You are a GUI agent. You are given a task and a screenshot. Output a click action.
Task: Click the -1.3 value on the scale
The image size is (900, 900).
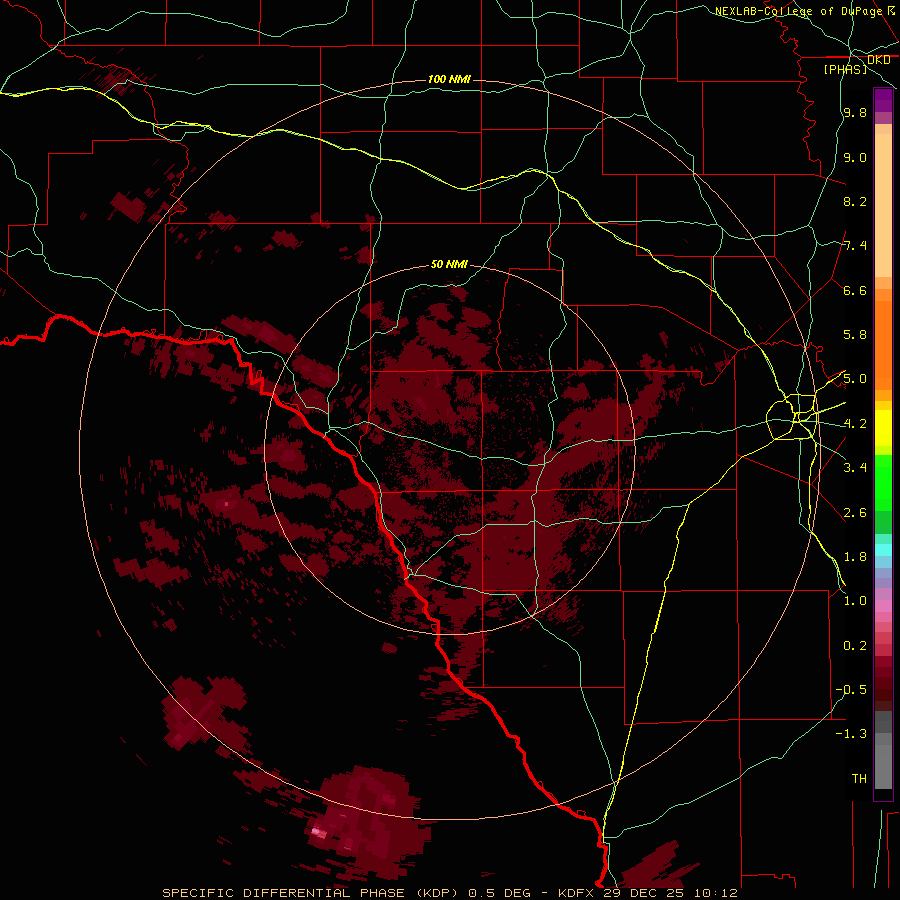pos(851,734)
